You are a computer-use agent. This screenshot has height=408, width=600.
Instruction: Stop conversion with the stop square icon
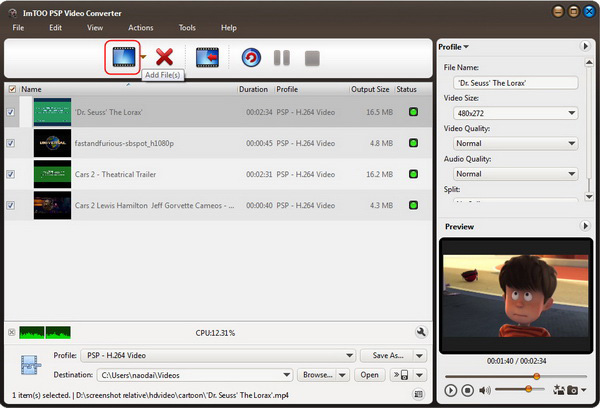(312, 58)
